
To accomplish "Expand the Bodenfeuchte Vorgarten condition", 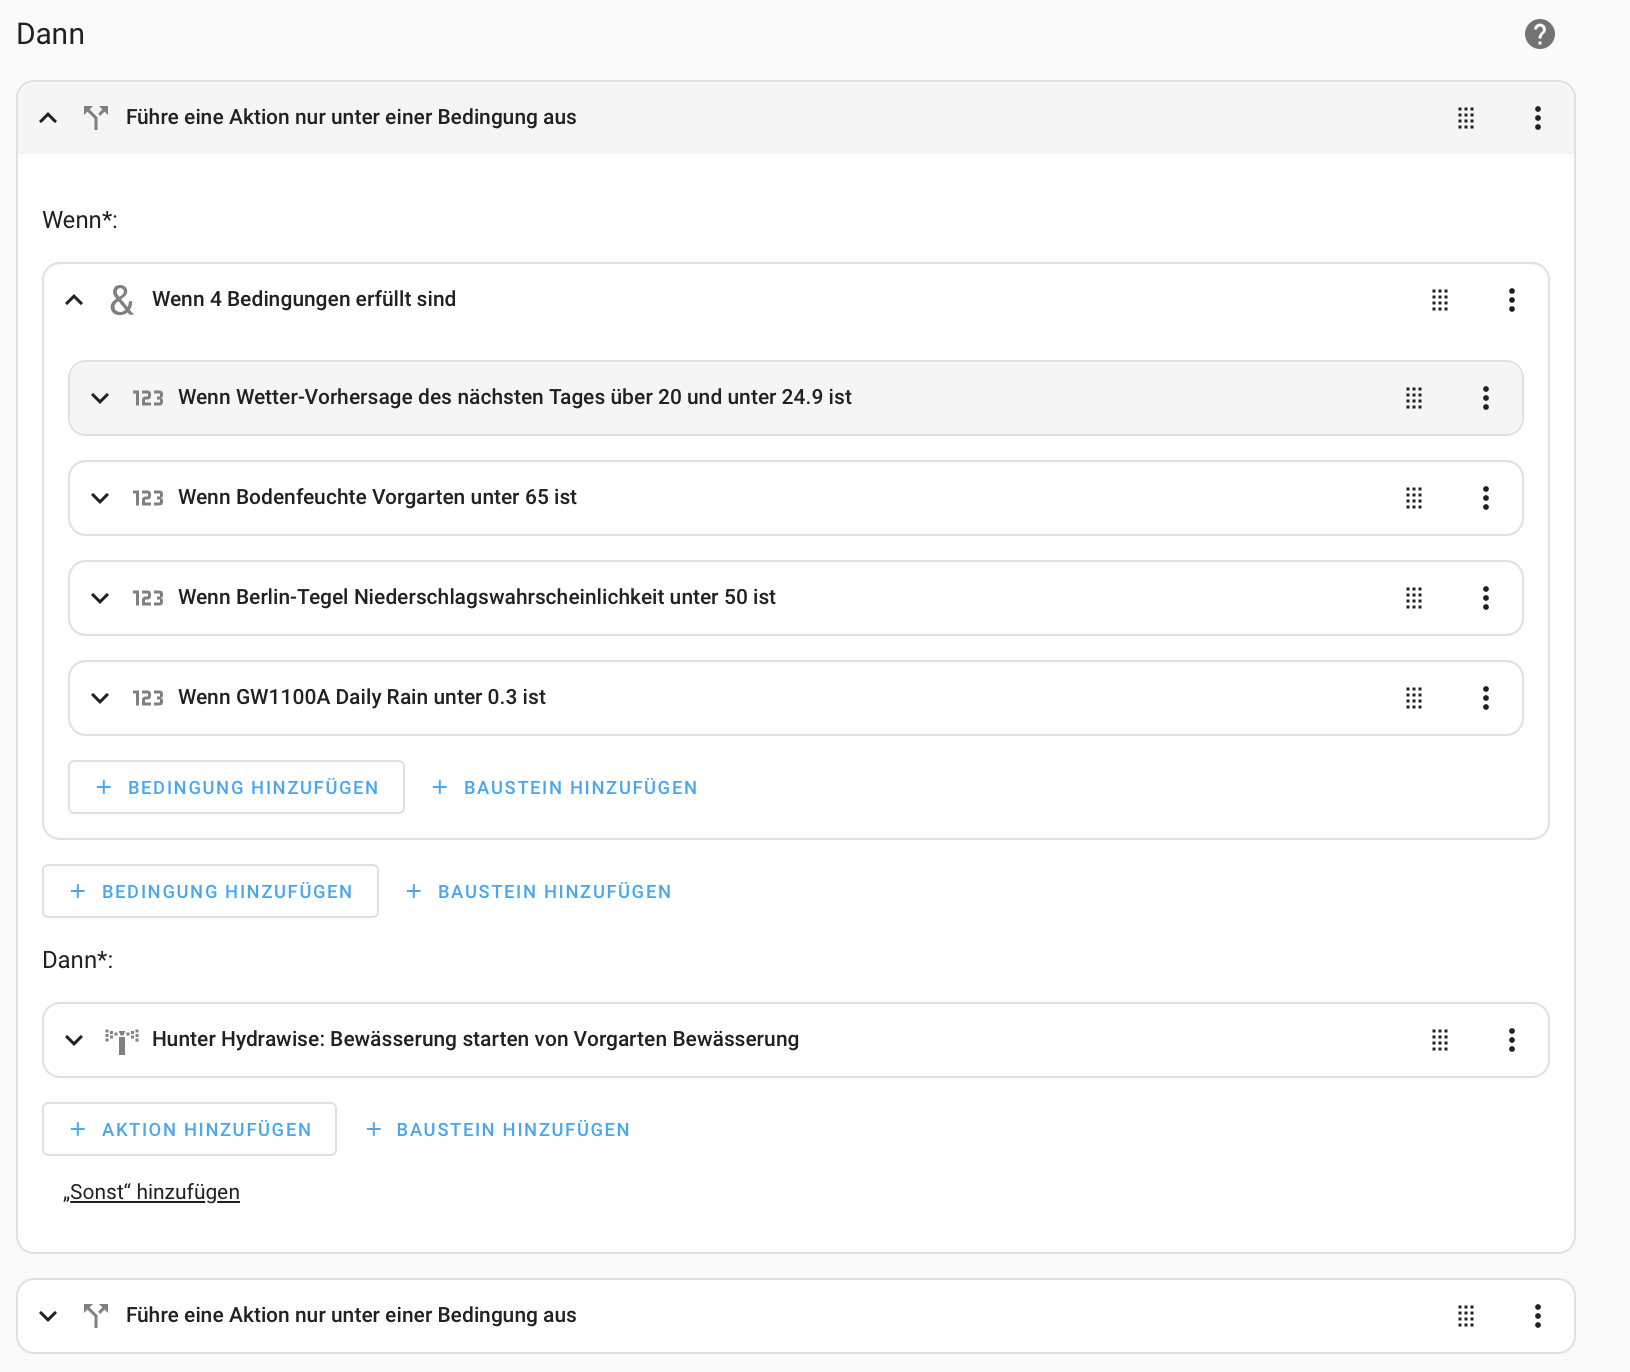I will [100, 498].
